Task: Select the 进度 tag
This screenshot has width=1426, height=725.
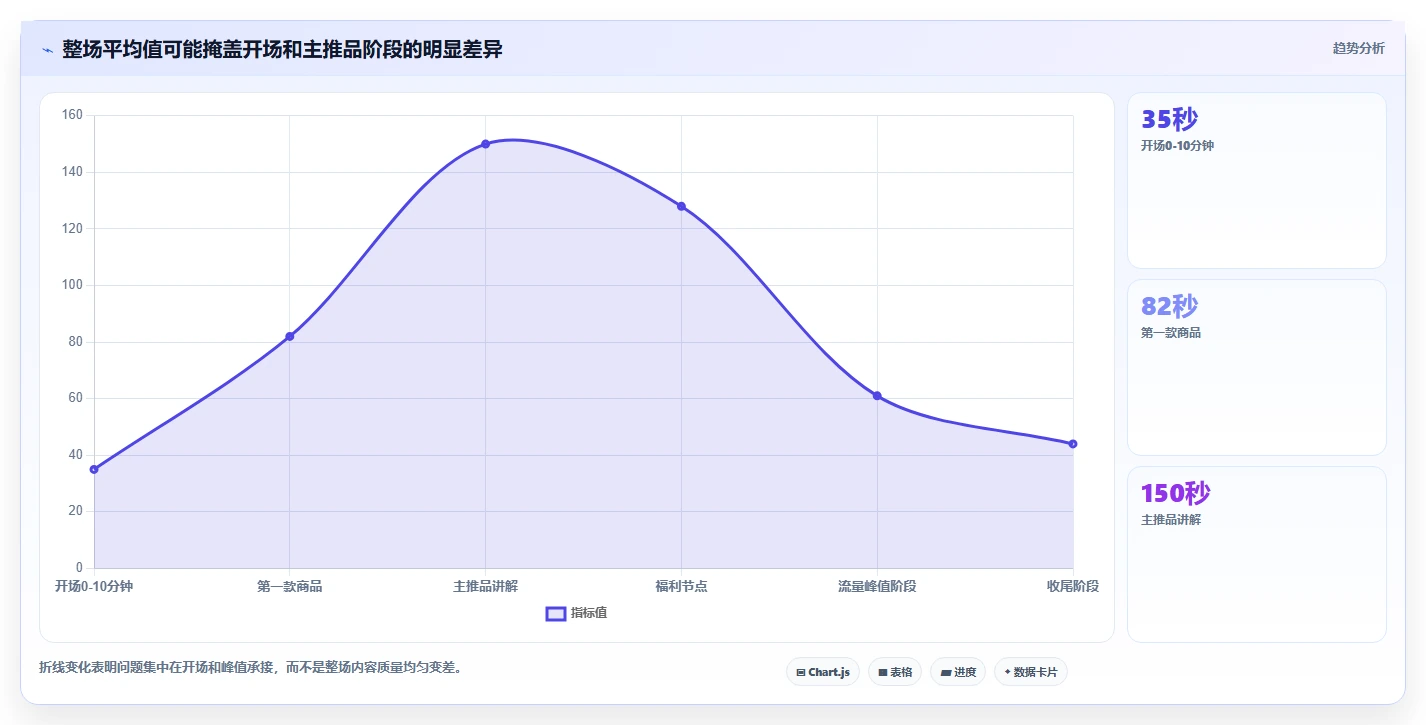Action: coord(958,672)
